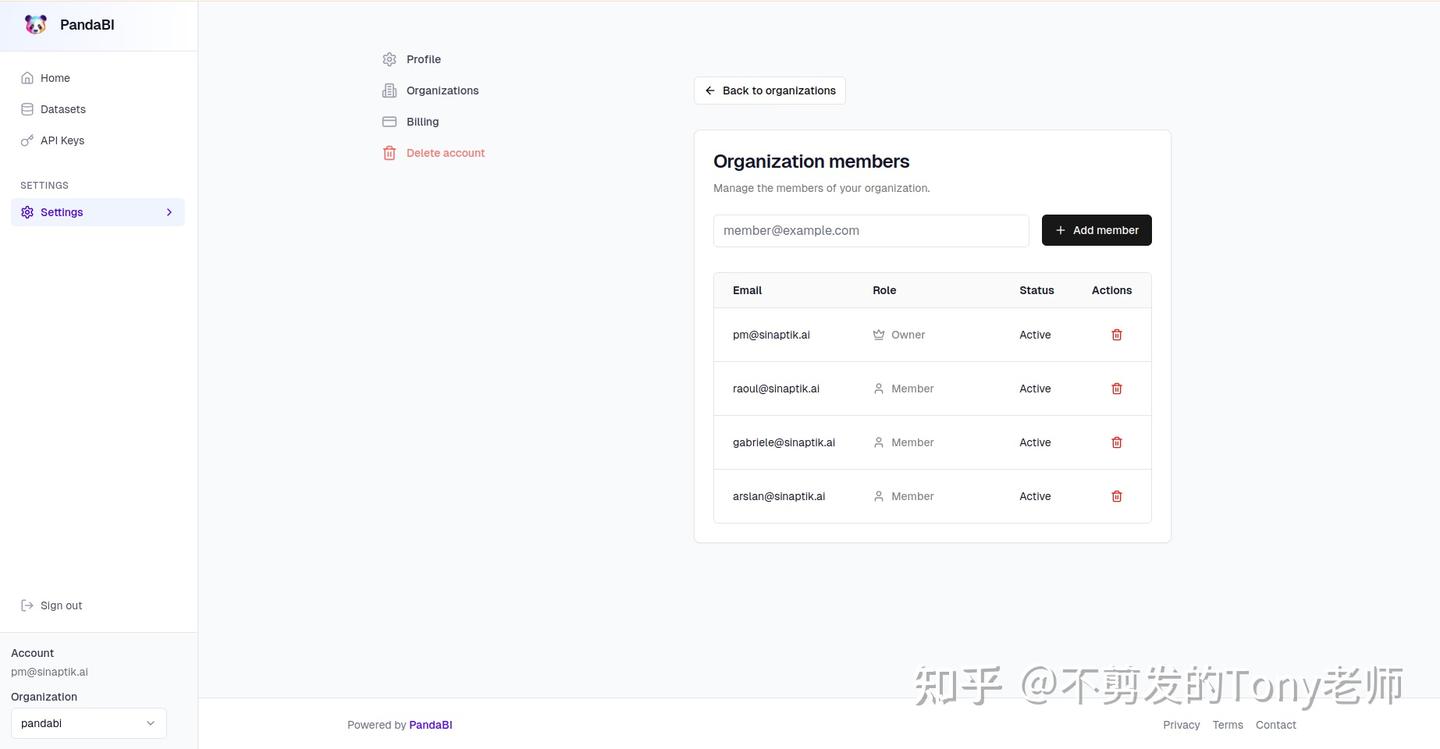Focus the member email input field
Screen dimensions: 1440x749
click(871, 230)
